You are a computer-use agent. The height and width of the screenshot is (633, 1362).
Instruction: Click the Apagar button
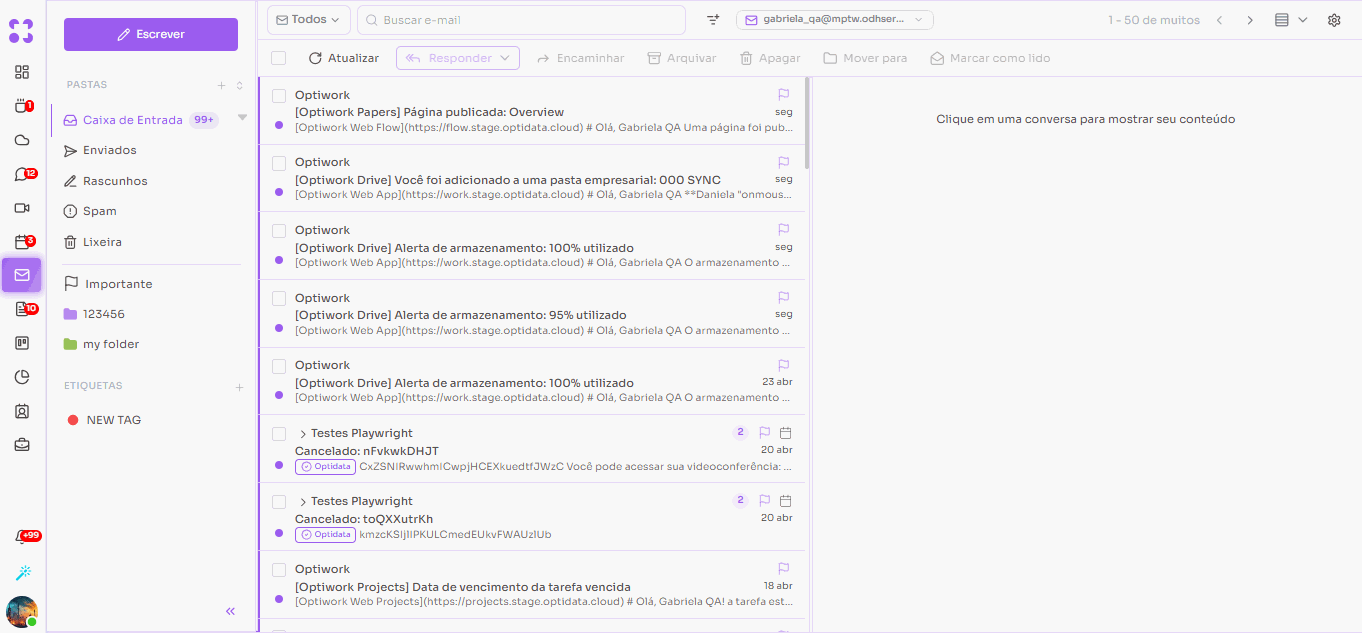770,58
